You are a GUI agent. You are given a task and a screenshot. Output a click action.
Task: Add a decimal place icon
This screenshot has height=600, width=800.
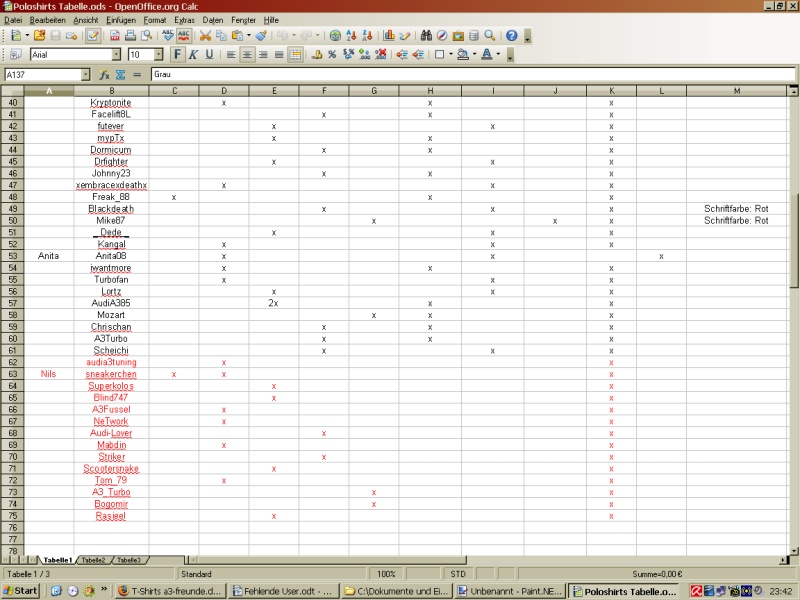coord(364,55)
